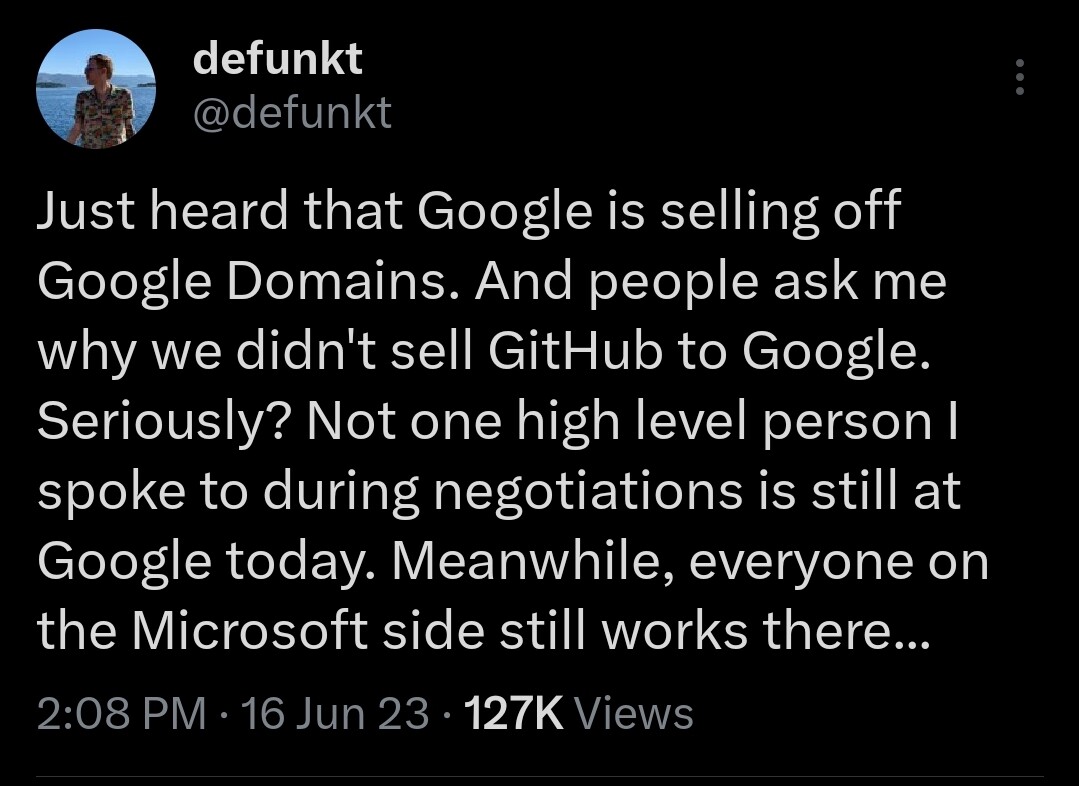Open profile via the circular avatar thumbnail
Viewport: 1079px width, 786px height.
coord(96,88)
